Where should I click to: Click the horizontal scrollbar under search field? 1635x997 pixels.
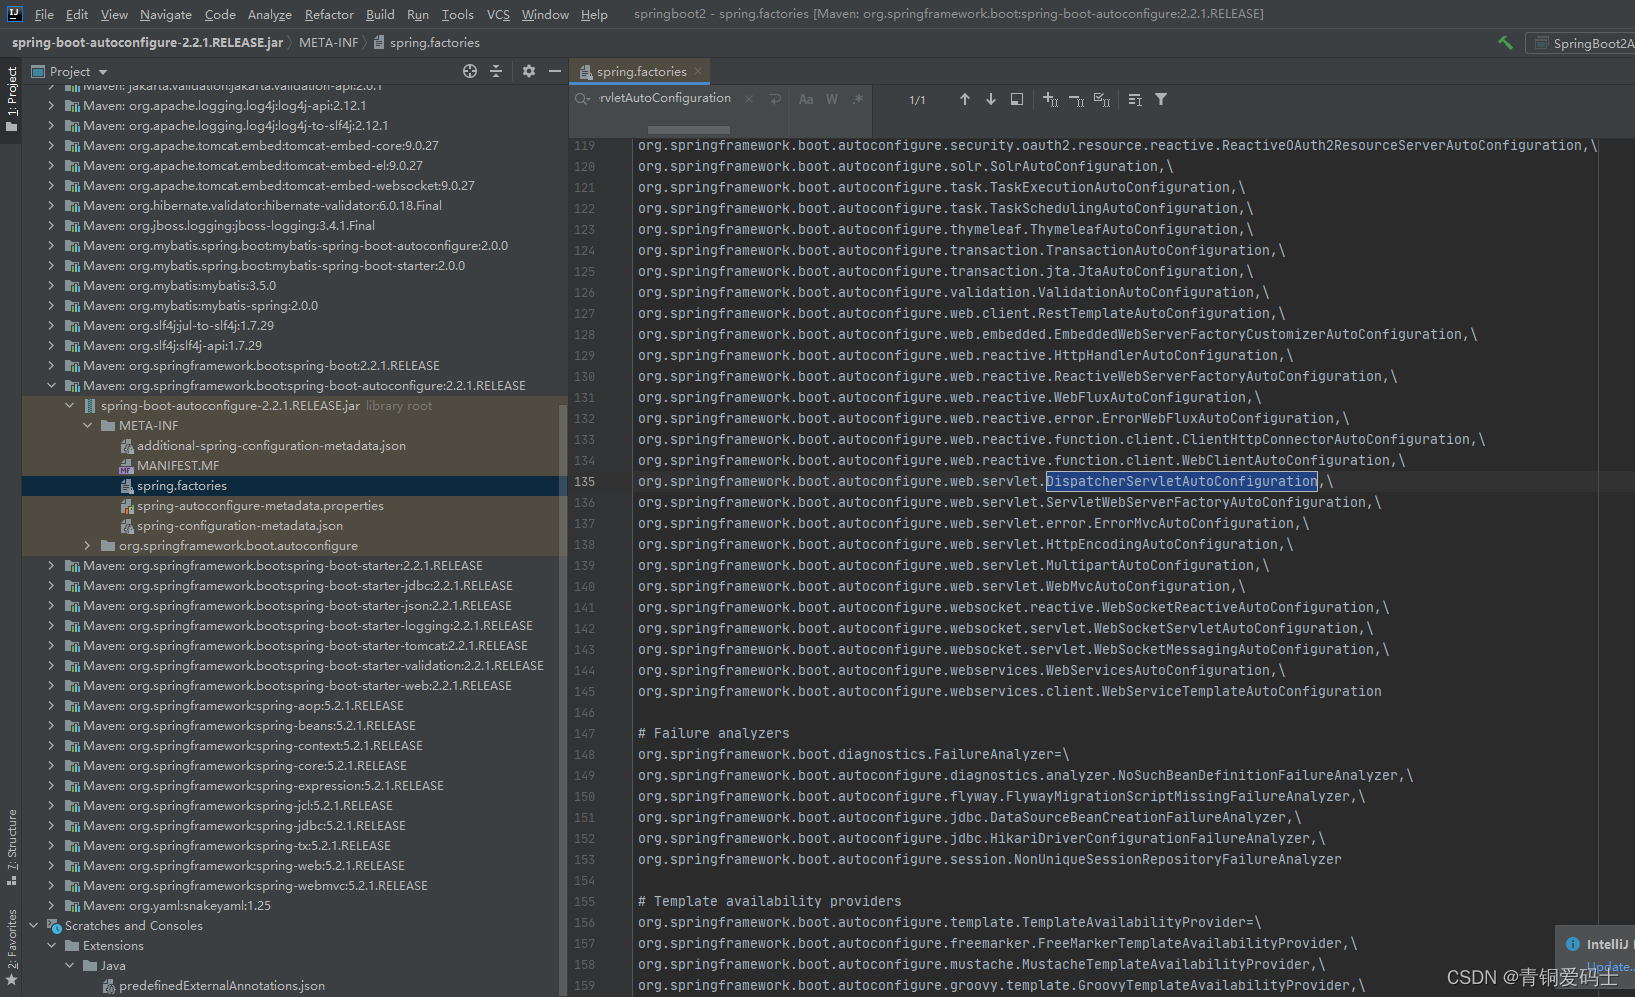[x=688, y=129]
